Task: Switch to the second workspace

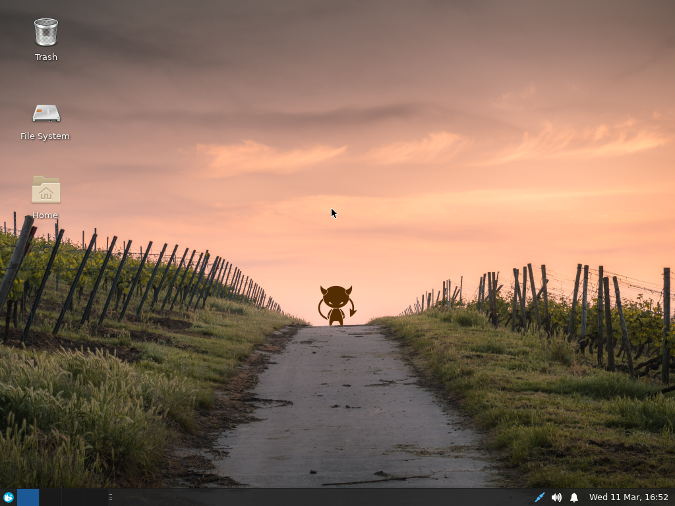Action: (50, 497)
